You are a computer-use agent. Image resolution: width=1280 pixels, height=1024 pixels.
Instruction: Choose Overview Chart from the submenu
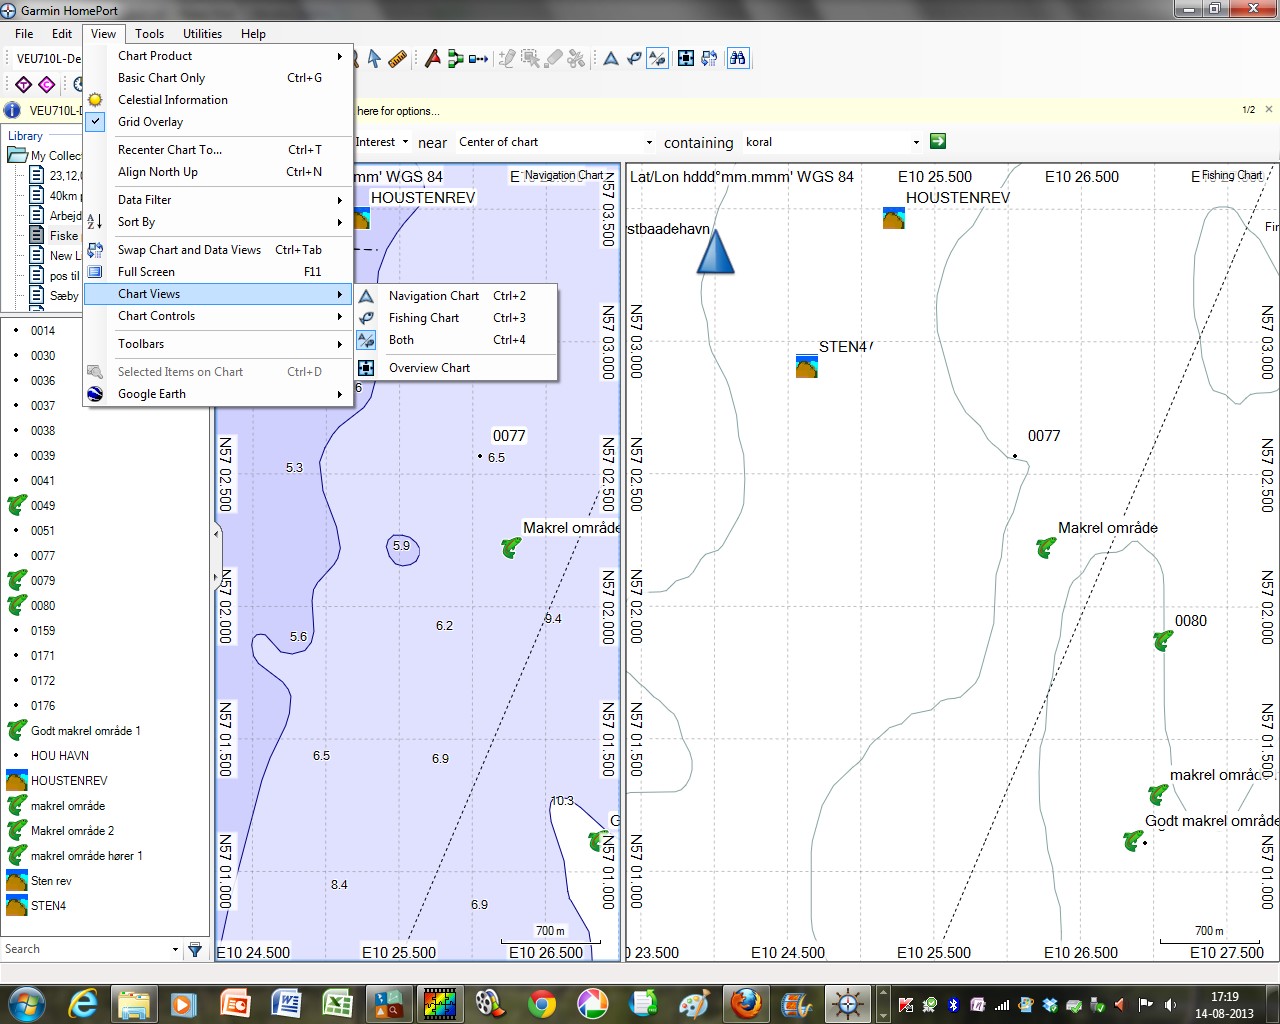point(456,368)
